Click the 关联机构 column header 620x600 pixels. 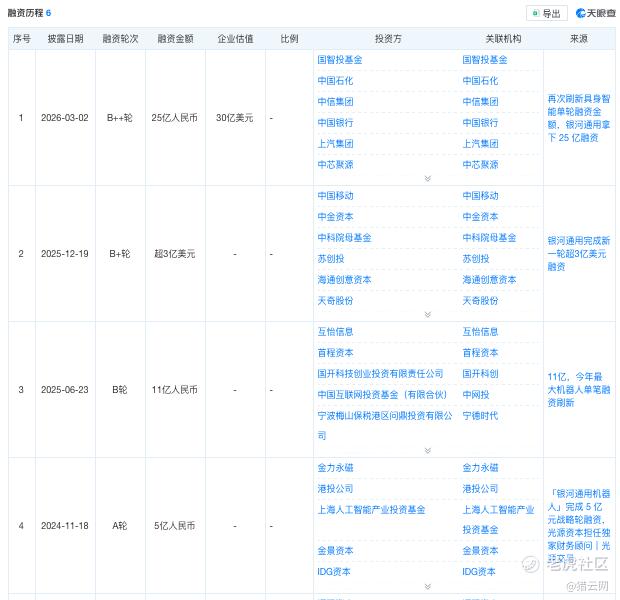(503, 39)
